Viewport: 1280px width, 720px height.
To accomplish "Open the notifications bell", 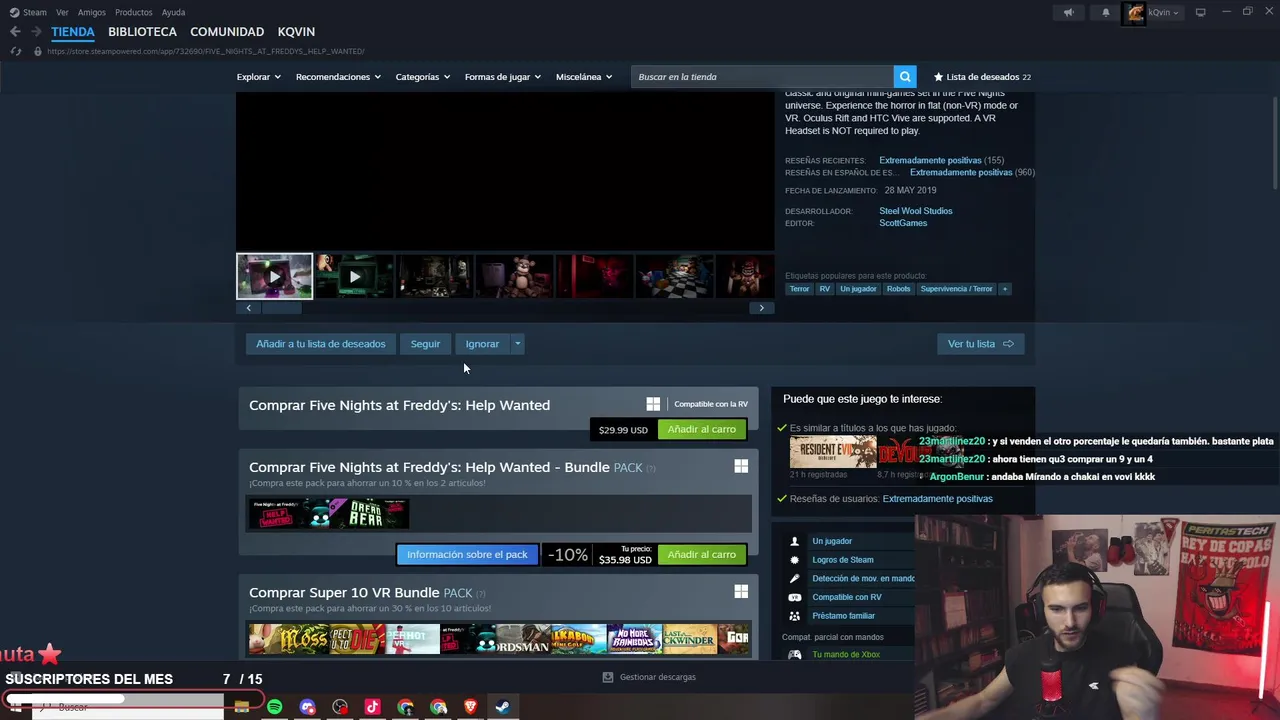I will [x=1105, y=13].
